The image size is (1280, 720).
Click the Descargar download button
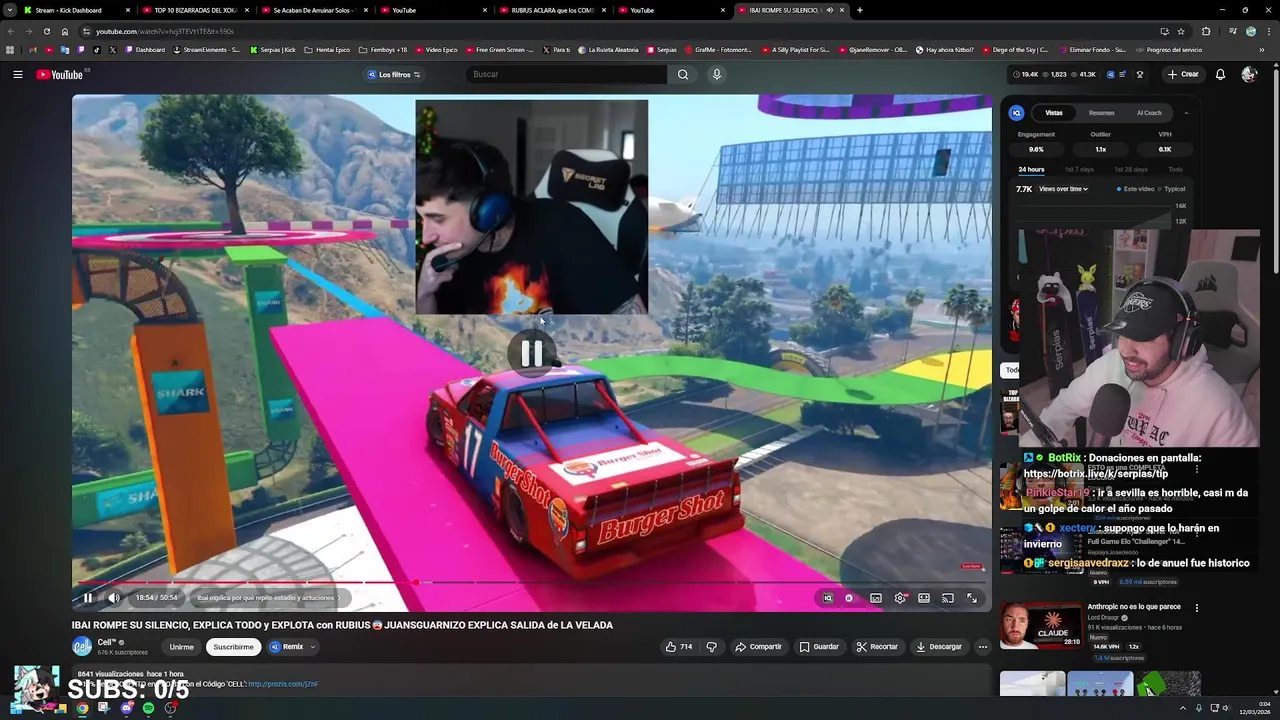pyautogui.click(x=939, y=647)
